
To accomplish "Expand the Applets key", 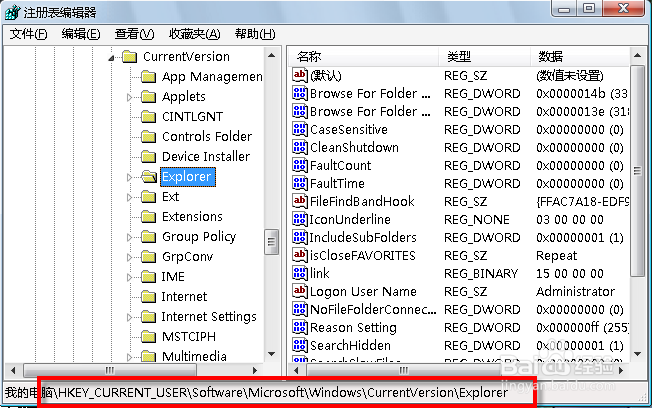I will coord(129,97).
